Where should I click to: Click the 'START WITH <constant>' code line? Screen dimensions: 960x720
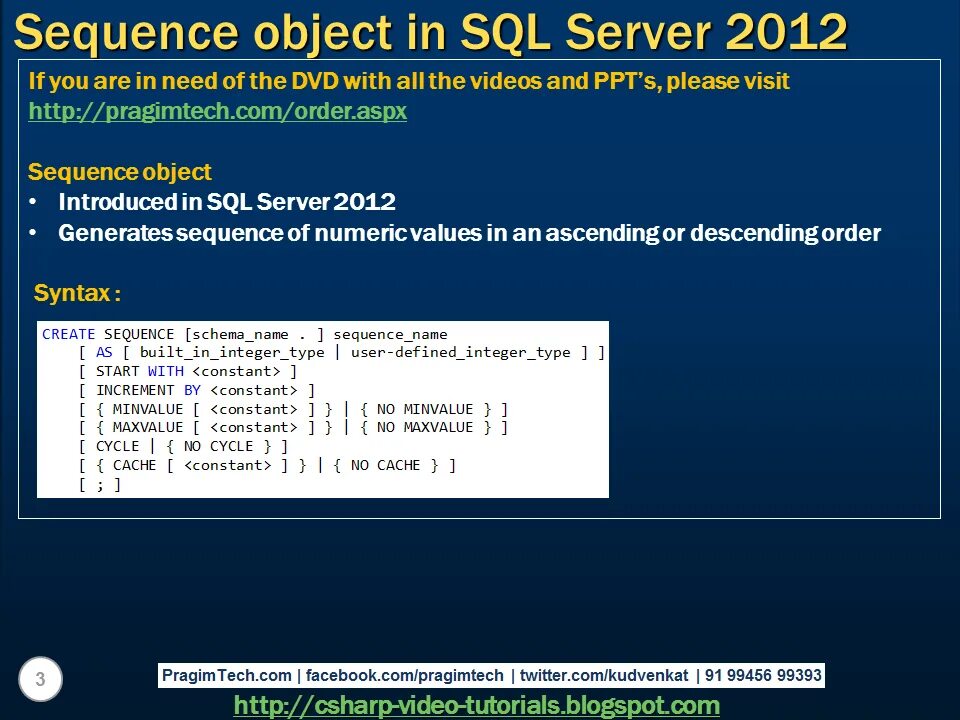coord(187,372)
